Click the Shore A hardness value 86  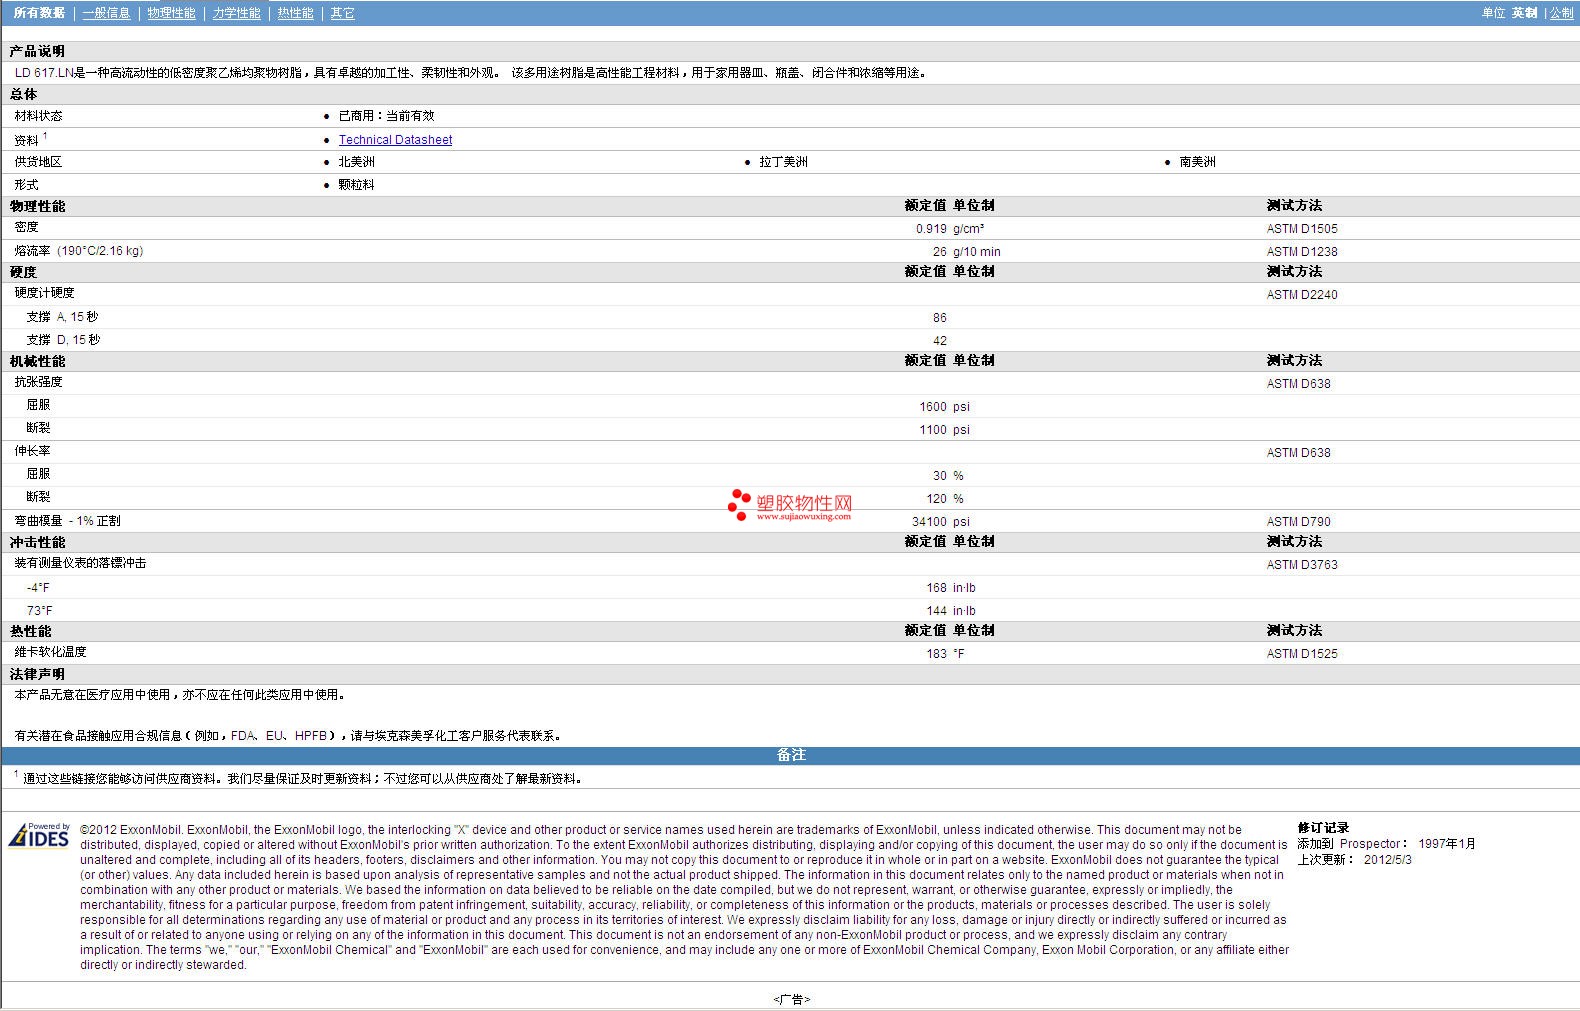940,318
